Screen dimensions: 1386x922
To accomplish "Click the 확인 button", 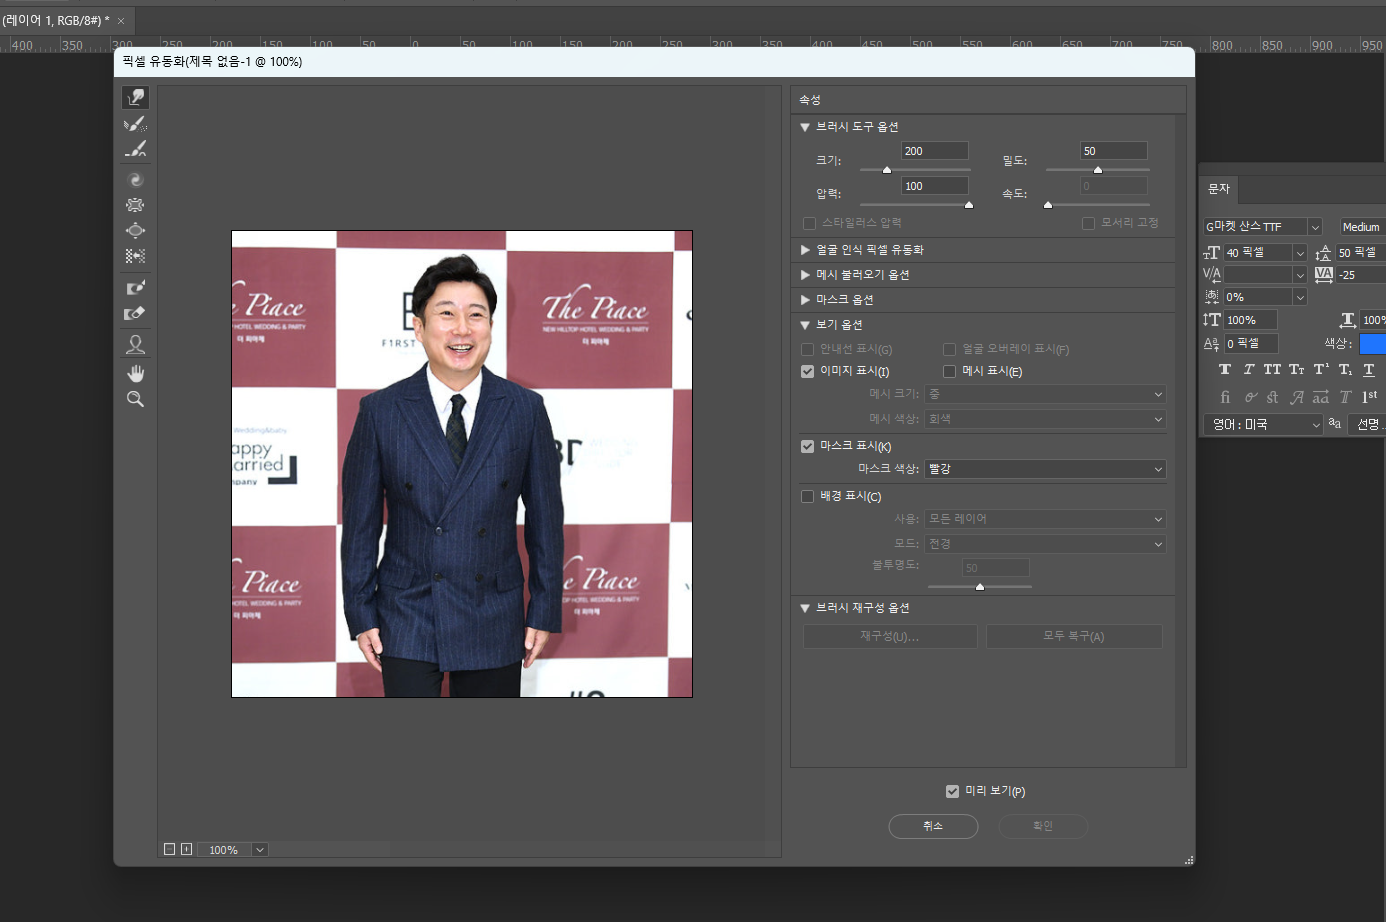I will 1043,826.
